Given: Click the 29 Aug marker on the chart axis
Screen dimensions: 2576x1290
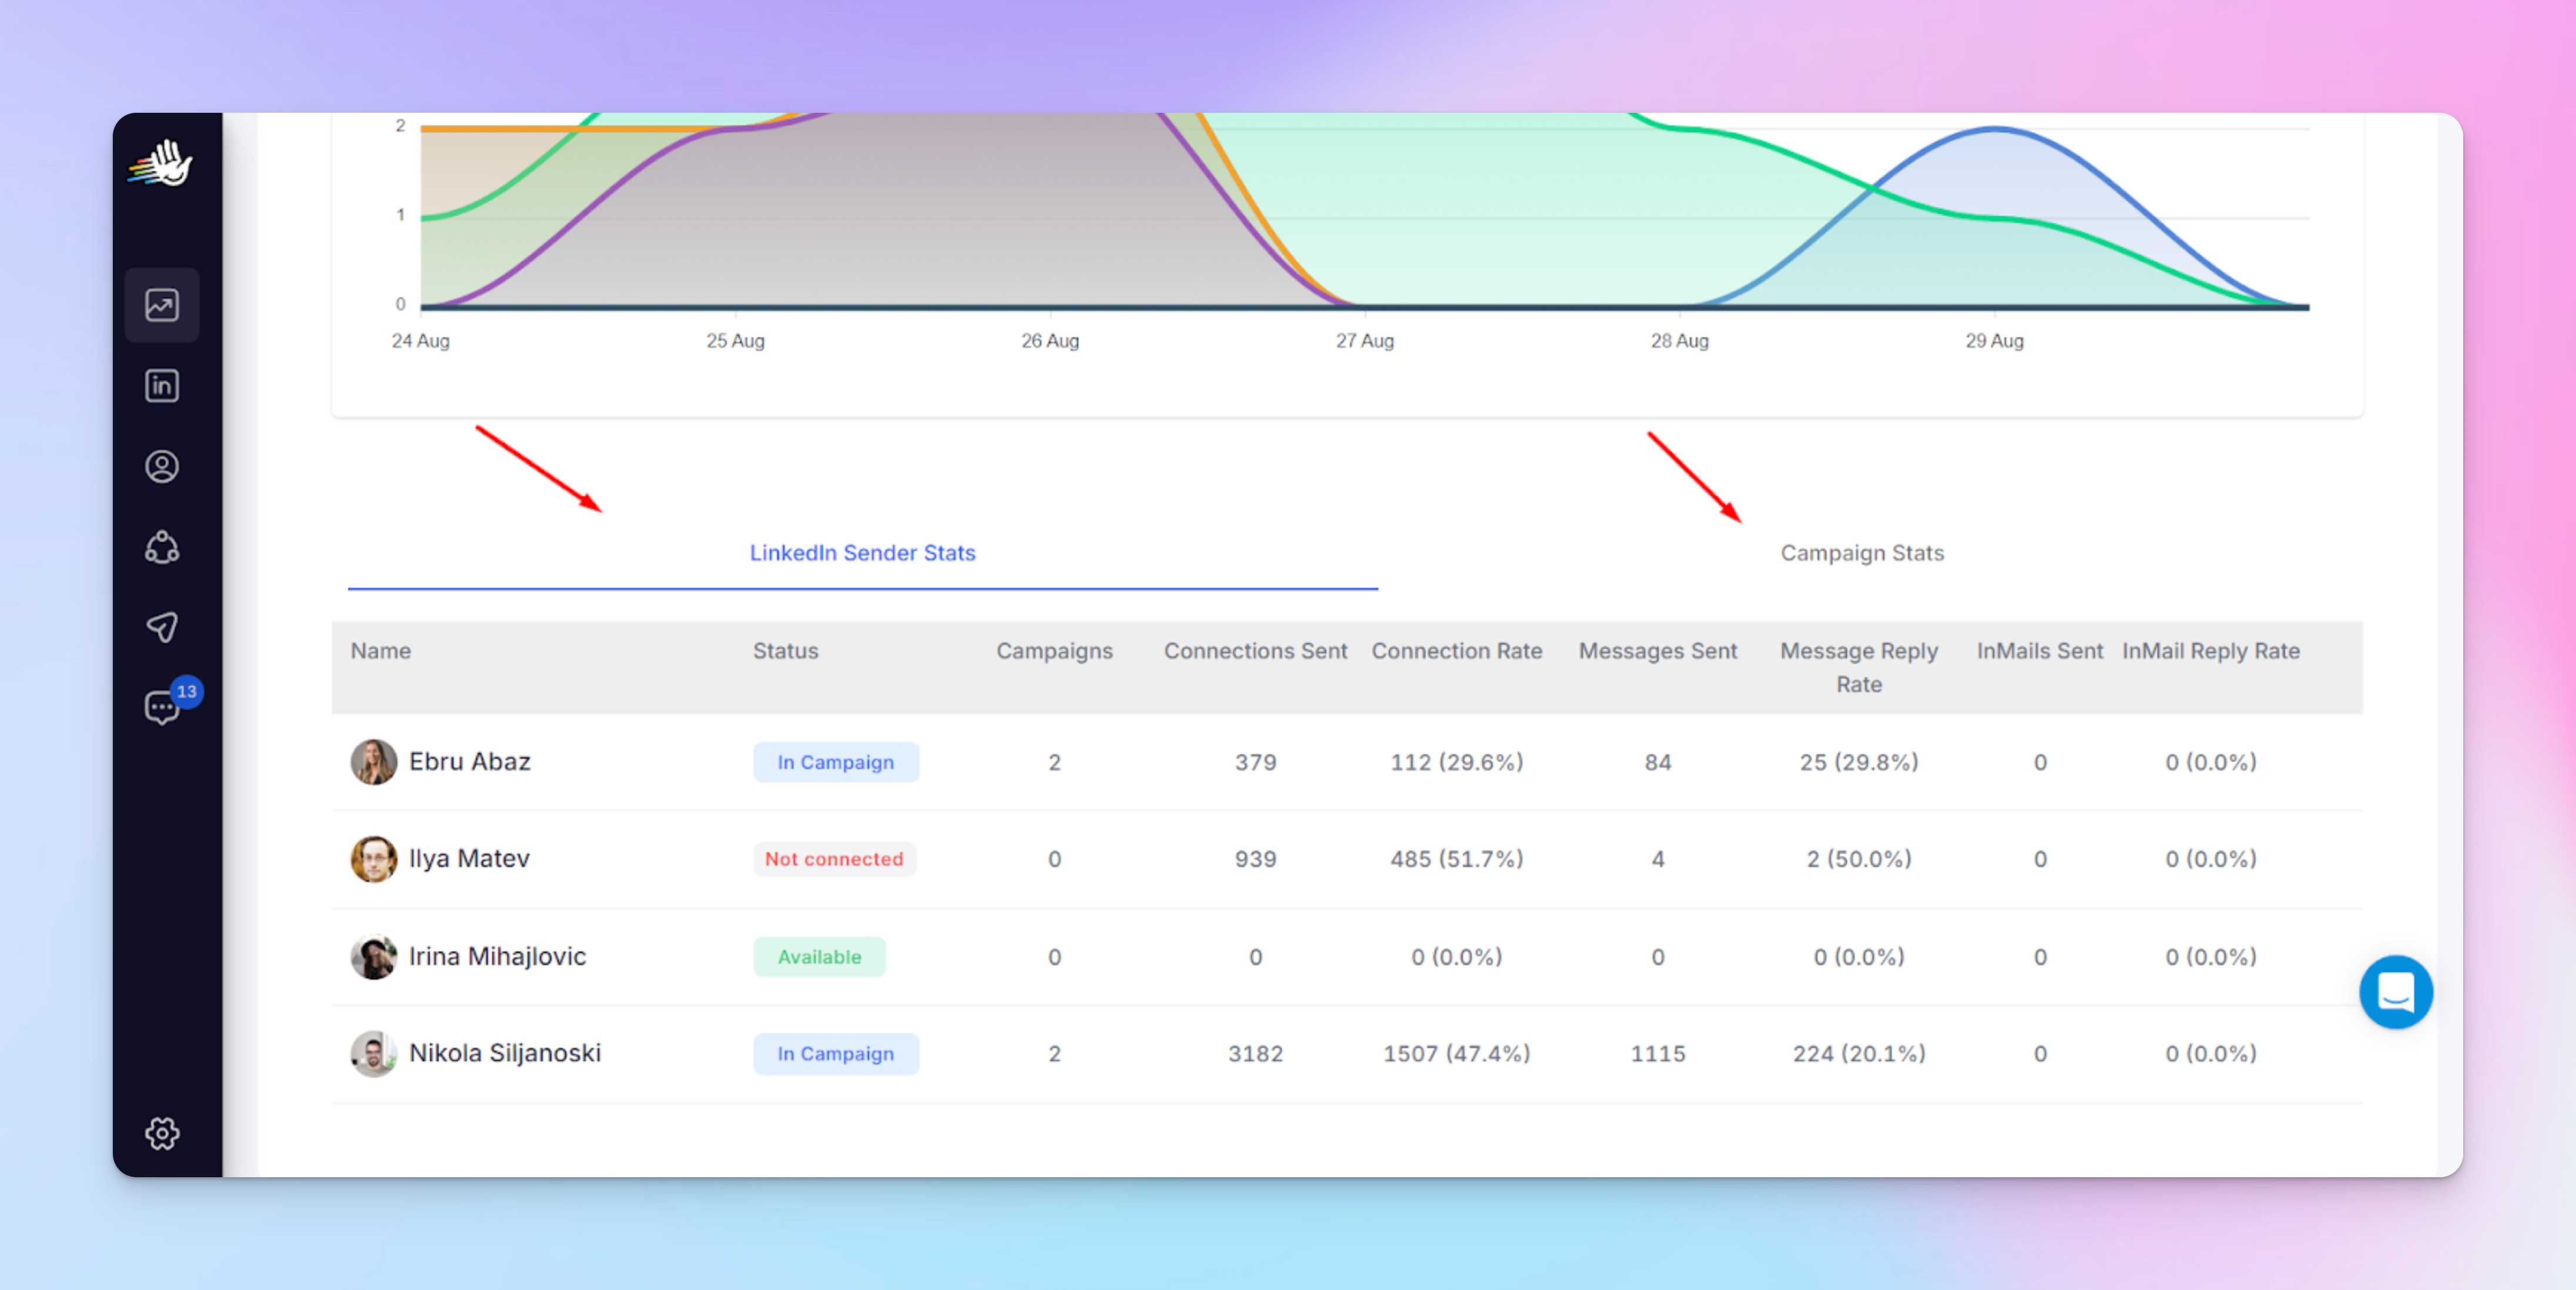Looking at the screenshot, I should click(1994, 341).
